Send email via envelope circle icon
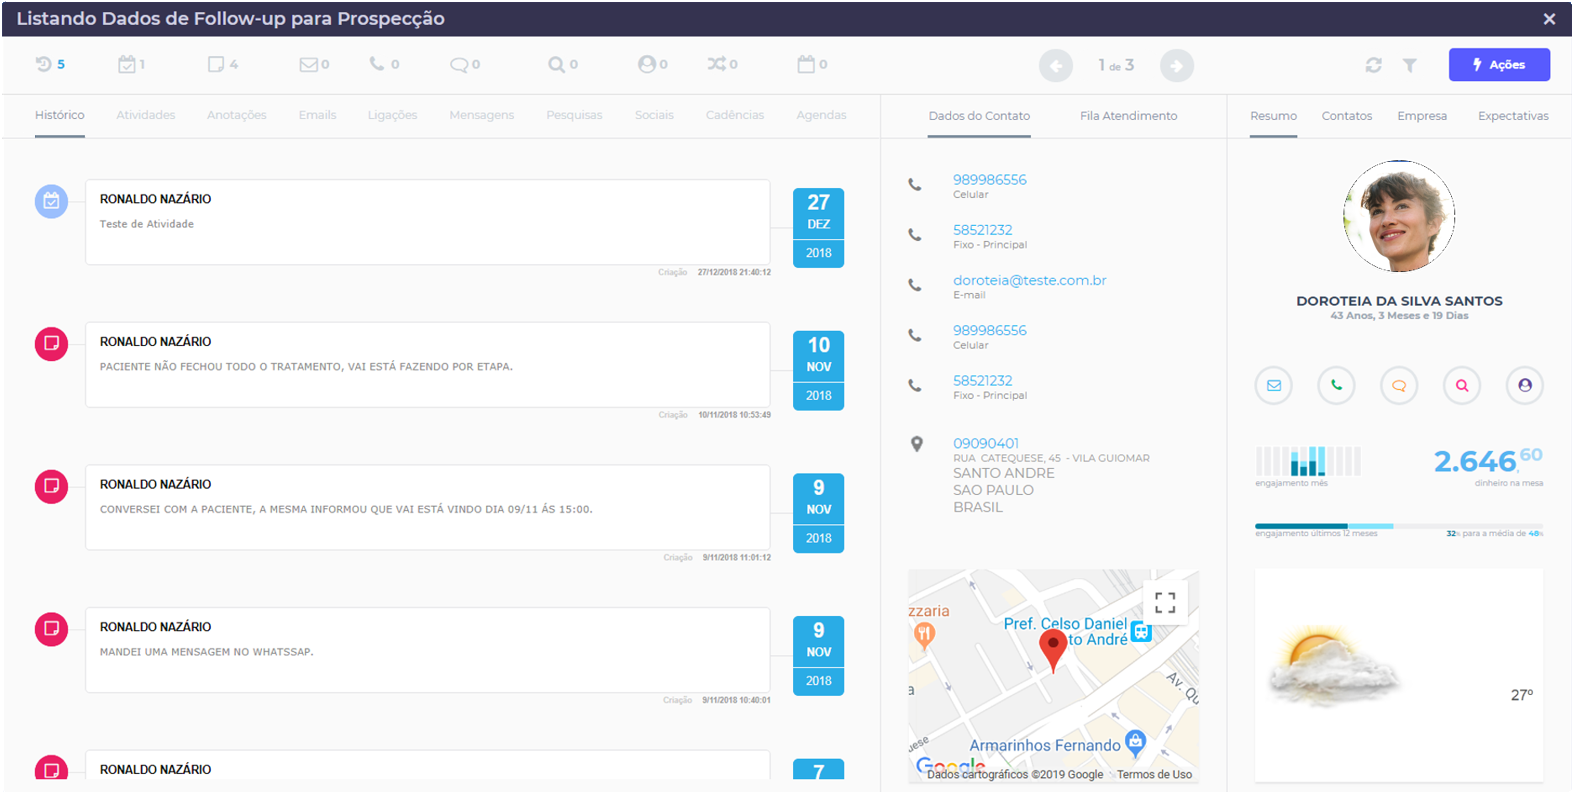Viewport: 1574px width, 794px height. [x=1274, y=385]
